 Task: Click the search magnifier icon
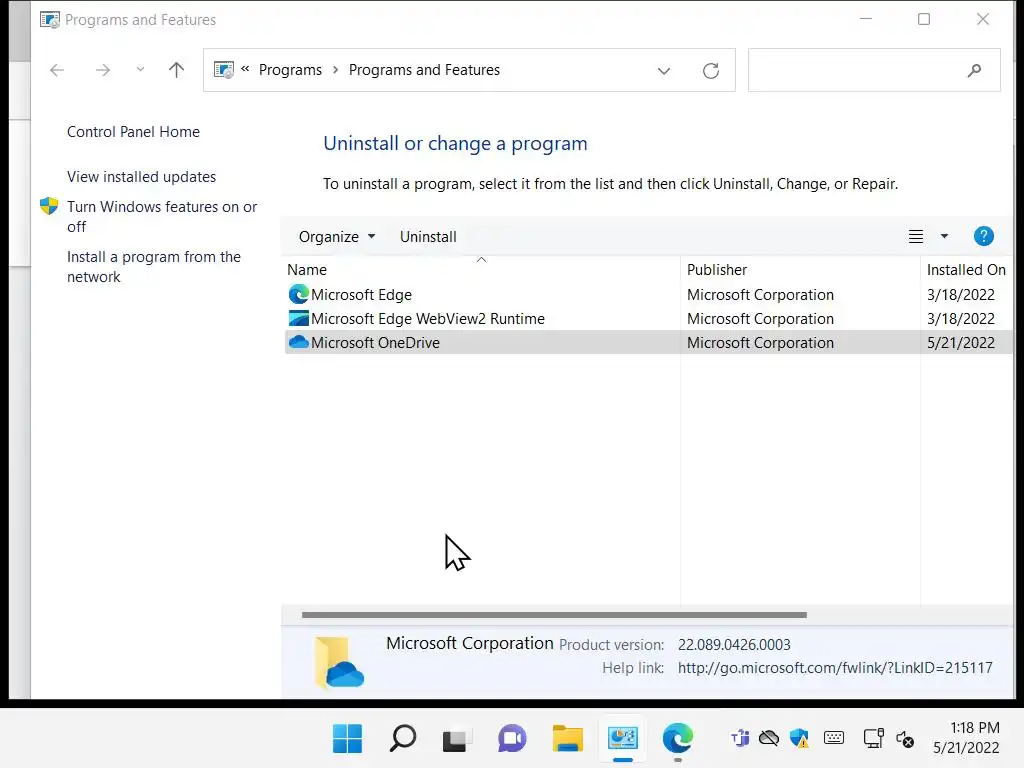point(974,70)
